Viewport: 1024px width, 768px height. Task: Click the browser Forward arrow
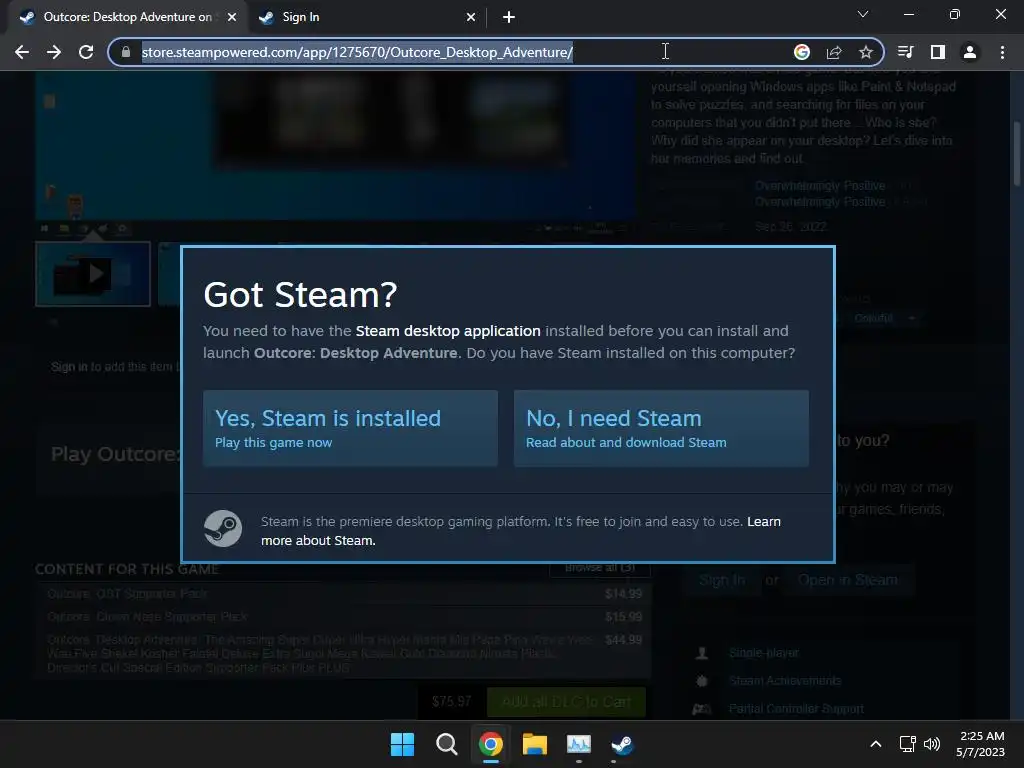(x=54, y=52)
